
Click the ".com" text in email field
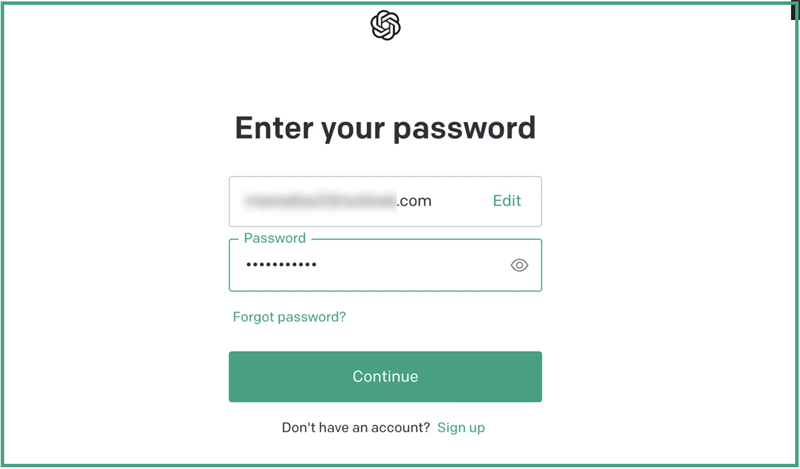pos(414,201)
